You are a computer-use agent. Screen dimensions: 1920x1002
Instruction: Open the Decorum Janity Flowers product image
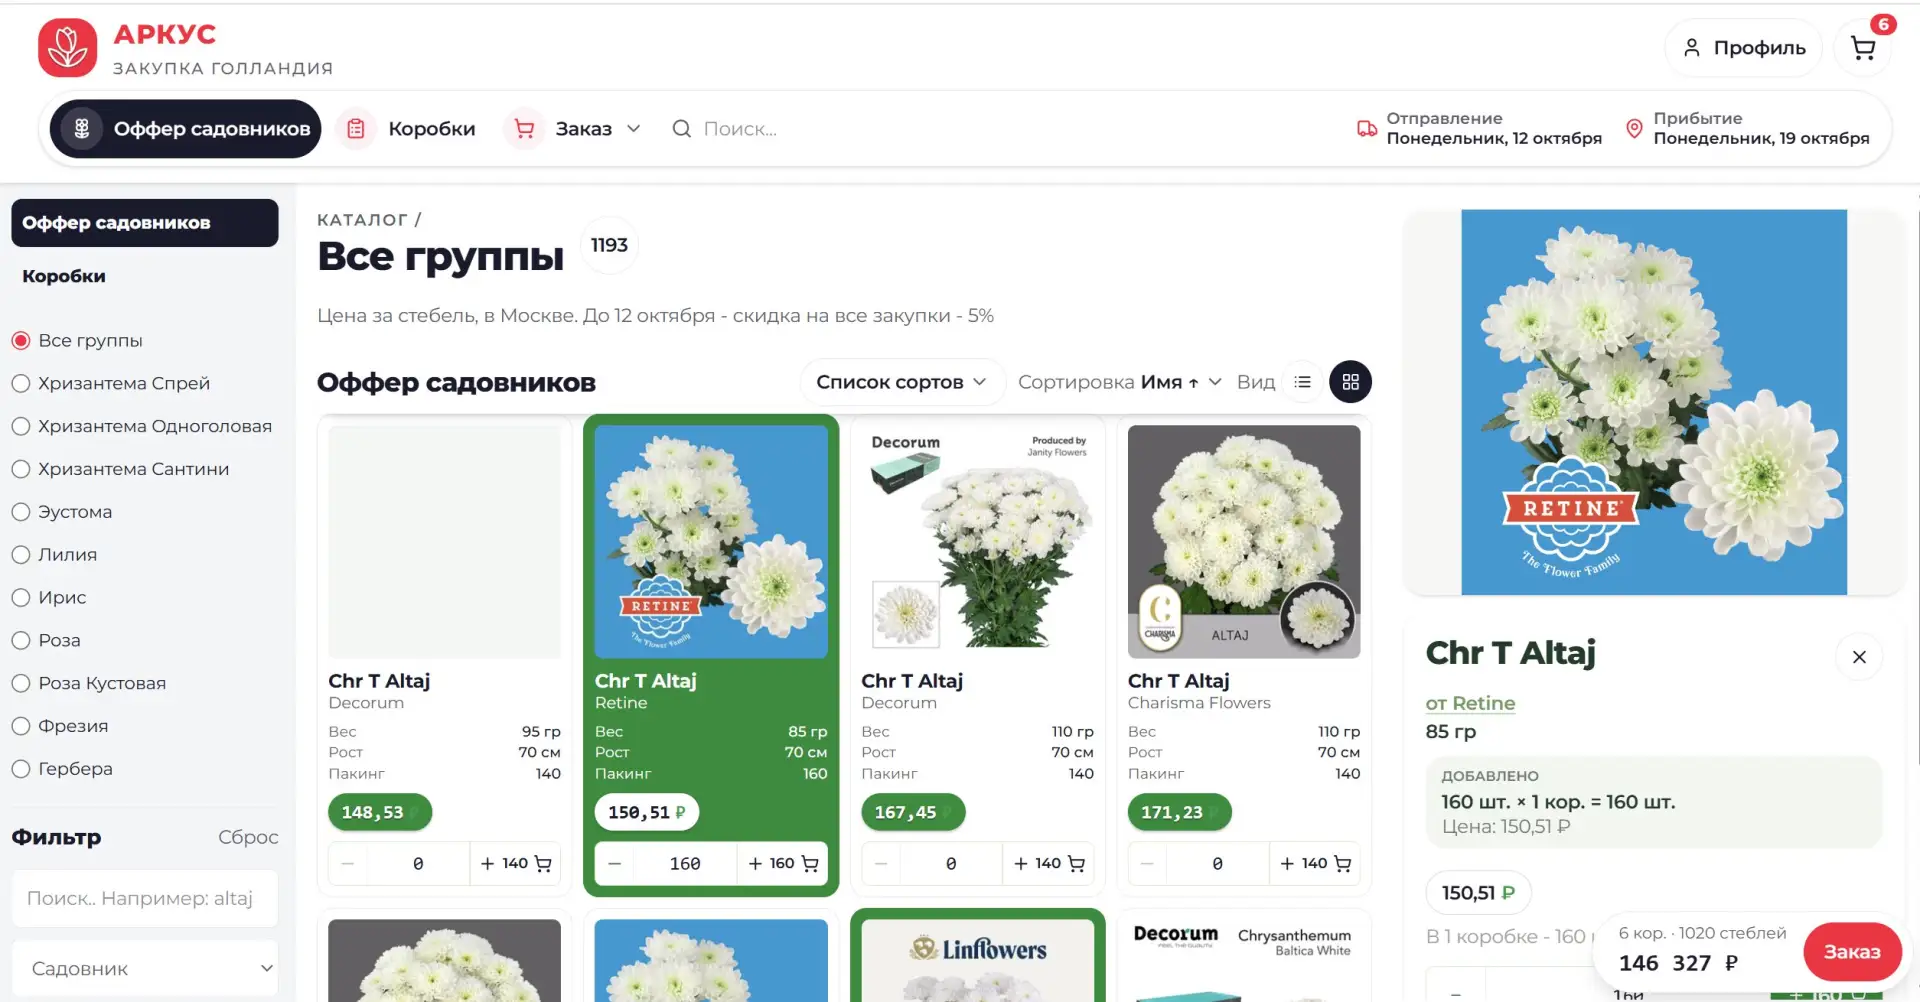point(977,542)
